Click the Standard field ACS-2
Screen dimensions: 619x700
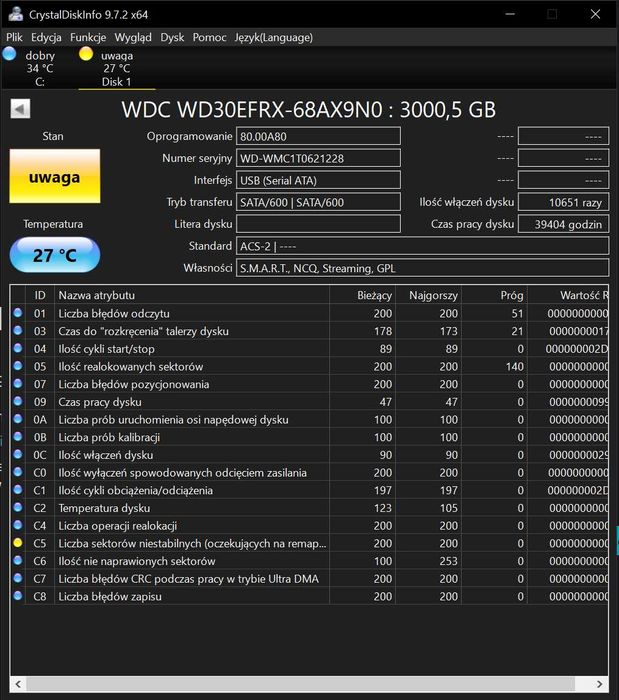click(422, 246)
